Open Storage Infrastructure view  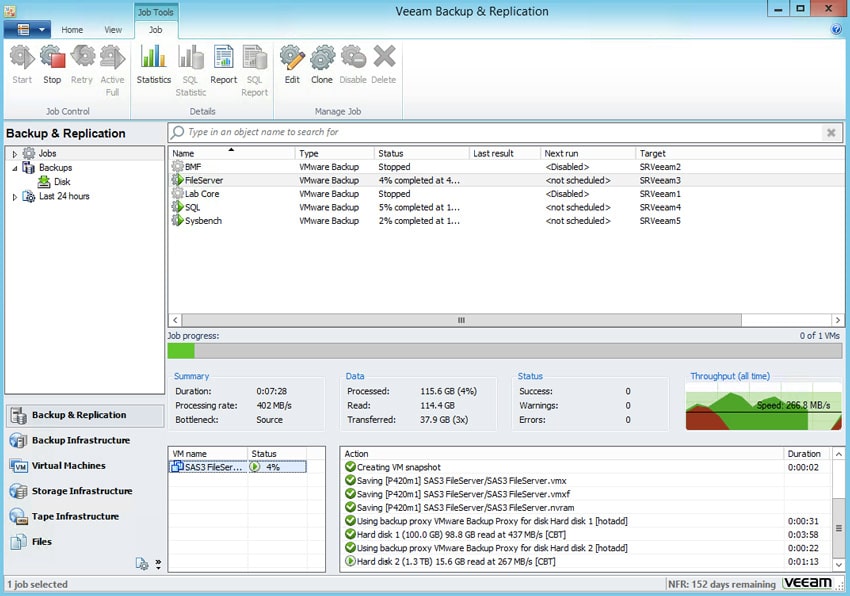[x=85, y=491]
